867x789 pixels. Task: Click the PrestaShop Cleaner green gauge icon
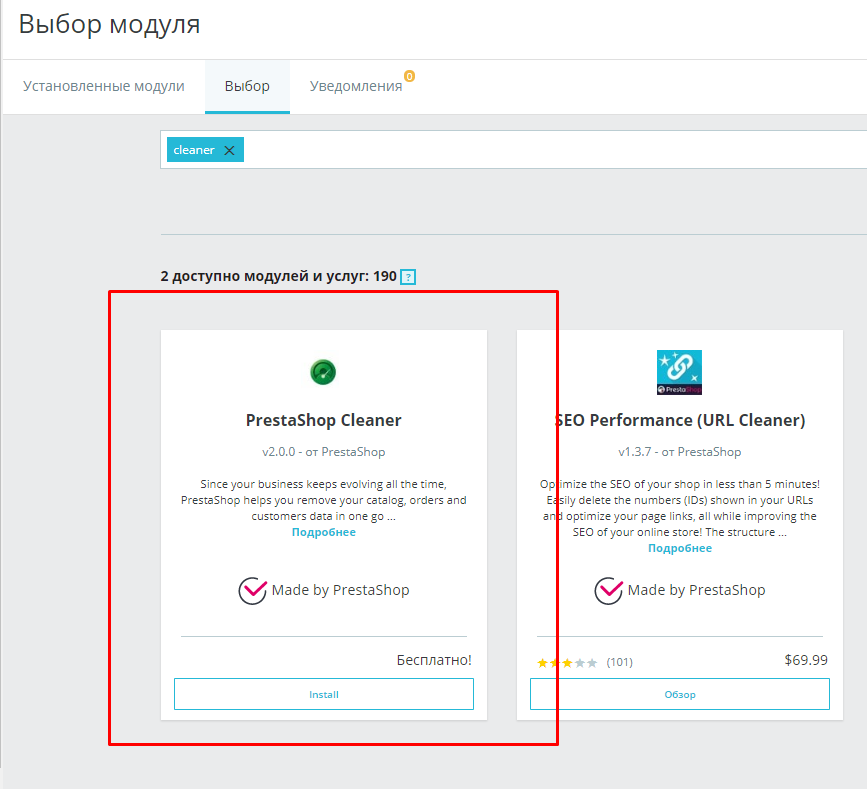pos(323,372)
